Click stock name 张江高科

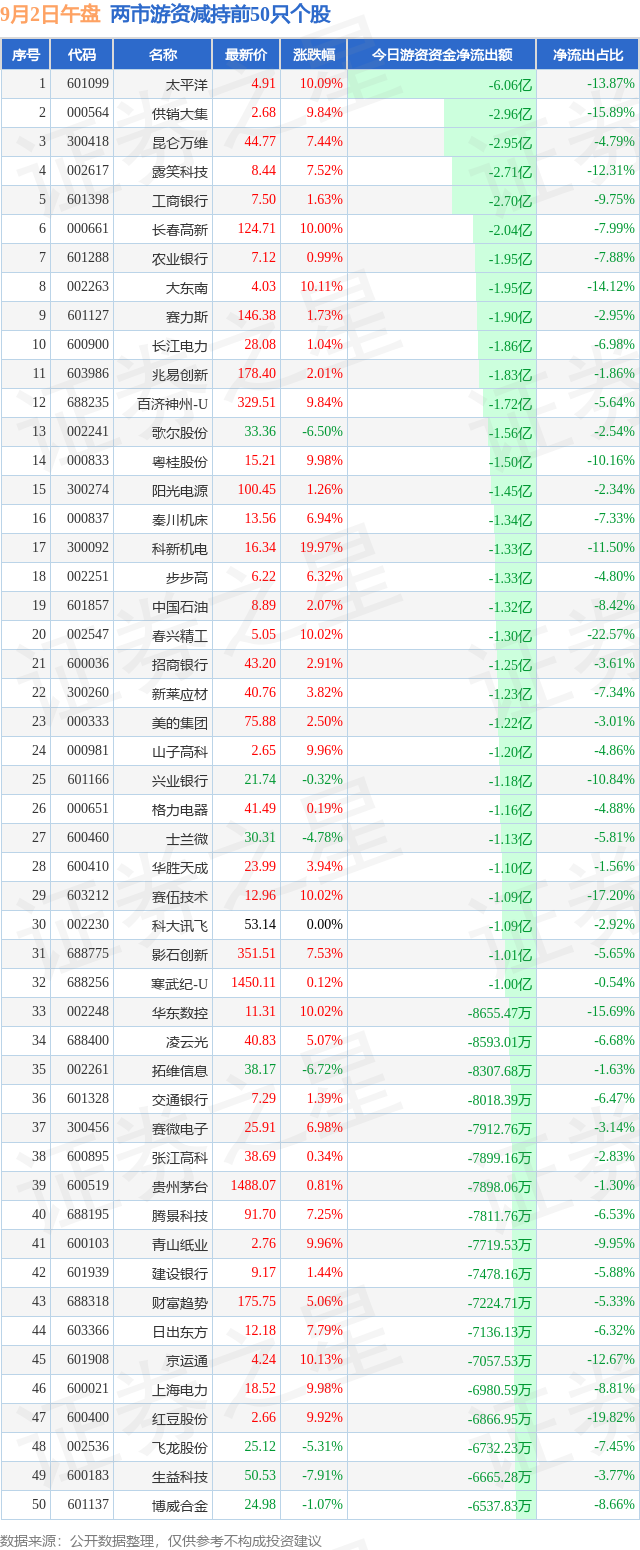(x=180, y=1157)
